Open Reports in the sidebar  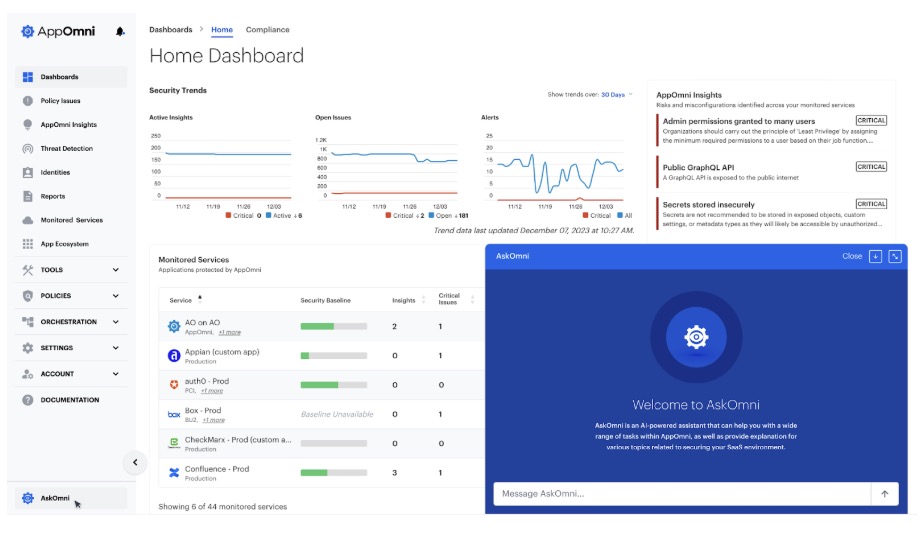[53, 197]
